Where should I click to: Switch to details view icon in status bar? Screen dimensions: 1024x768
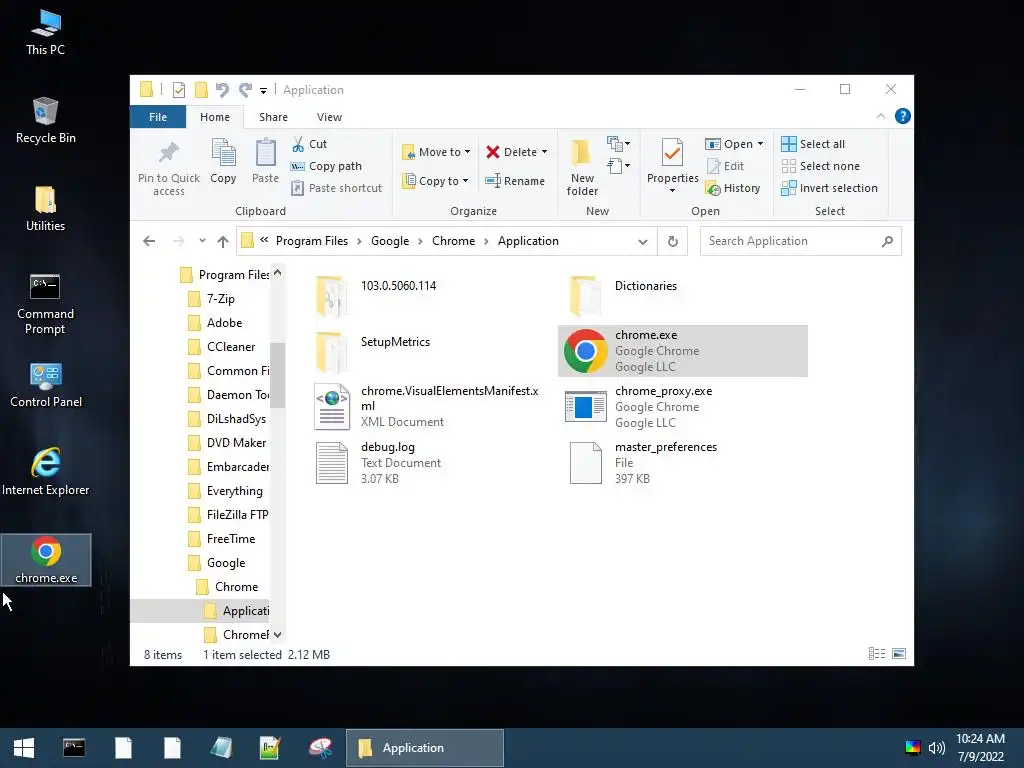click(x=877, y=654)
